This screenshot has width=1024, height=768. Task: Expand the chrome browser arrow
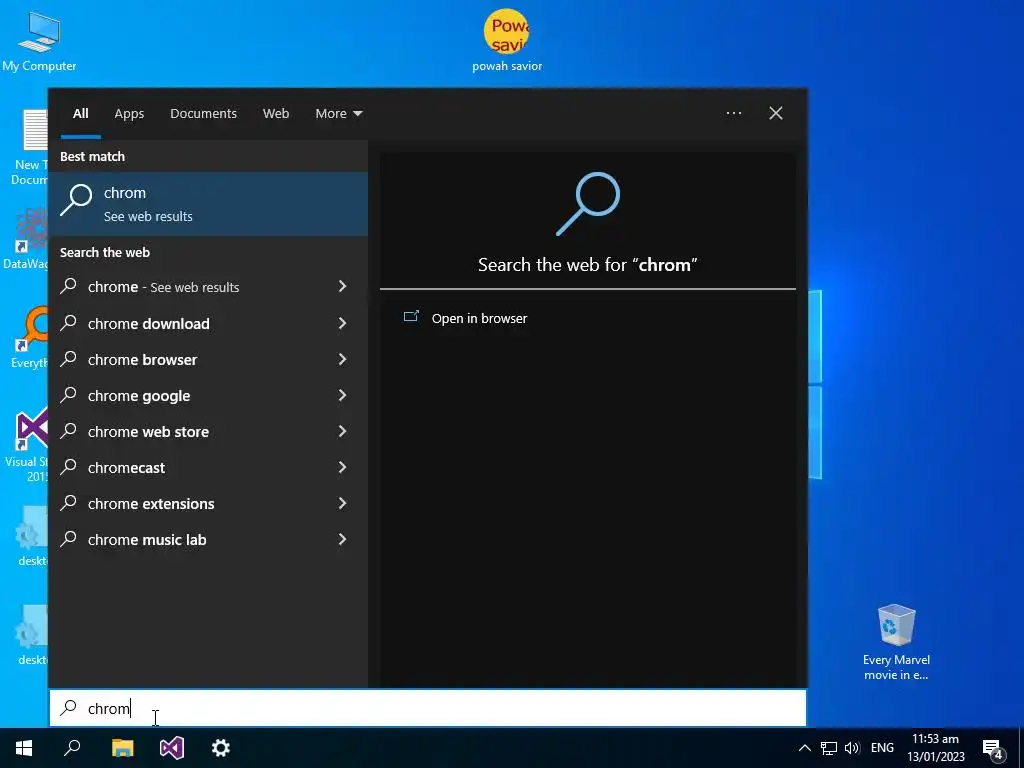click(342, 359)
